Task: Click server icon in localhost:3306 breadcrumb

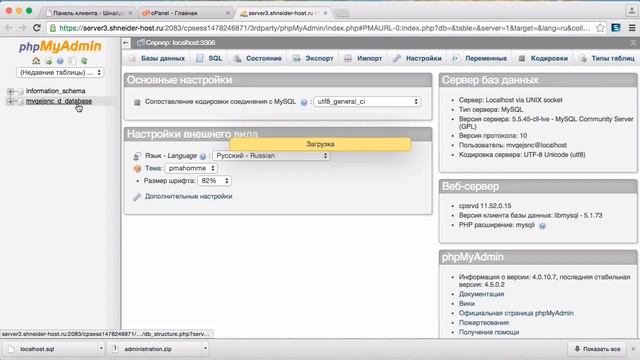Action: 140,43
